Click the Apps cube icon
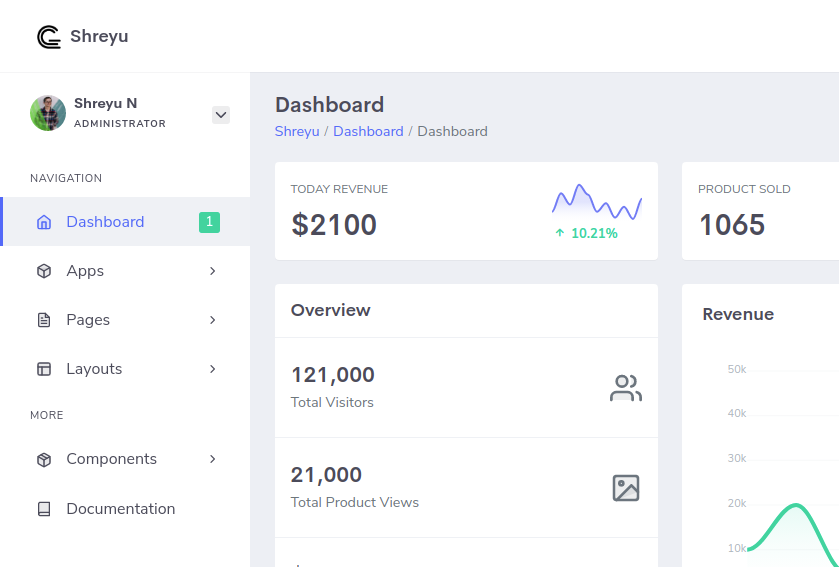This screenshot has height=567, width=839. [x=44, y=271]
